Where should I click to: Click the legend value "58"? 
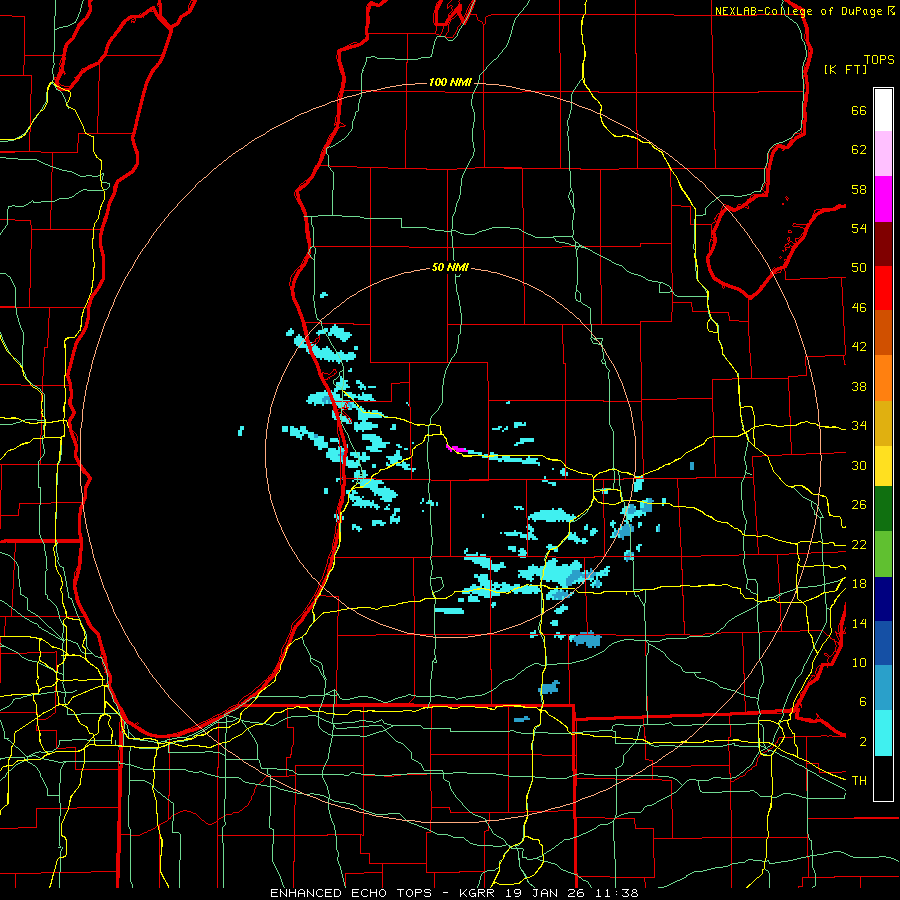coord(859,189)
